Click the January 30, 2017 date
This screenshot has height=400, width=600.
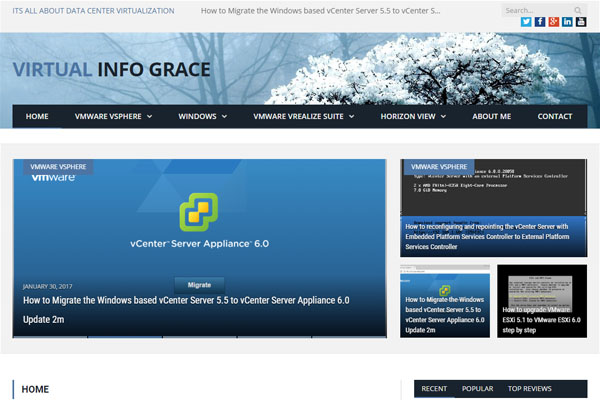(47, 286)
